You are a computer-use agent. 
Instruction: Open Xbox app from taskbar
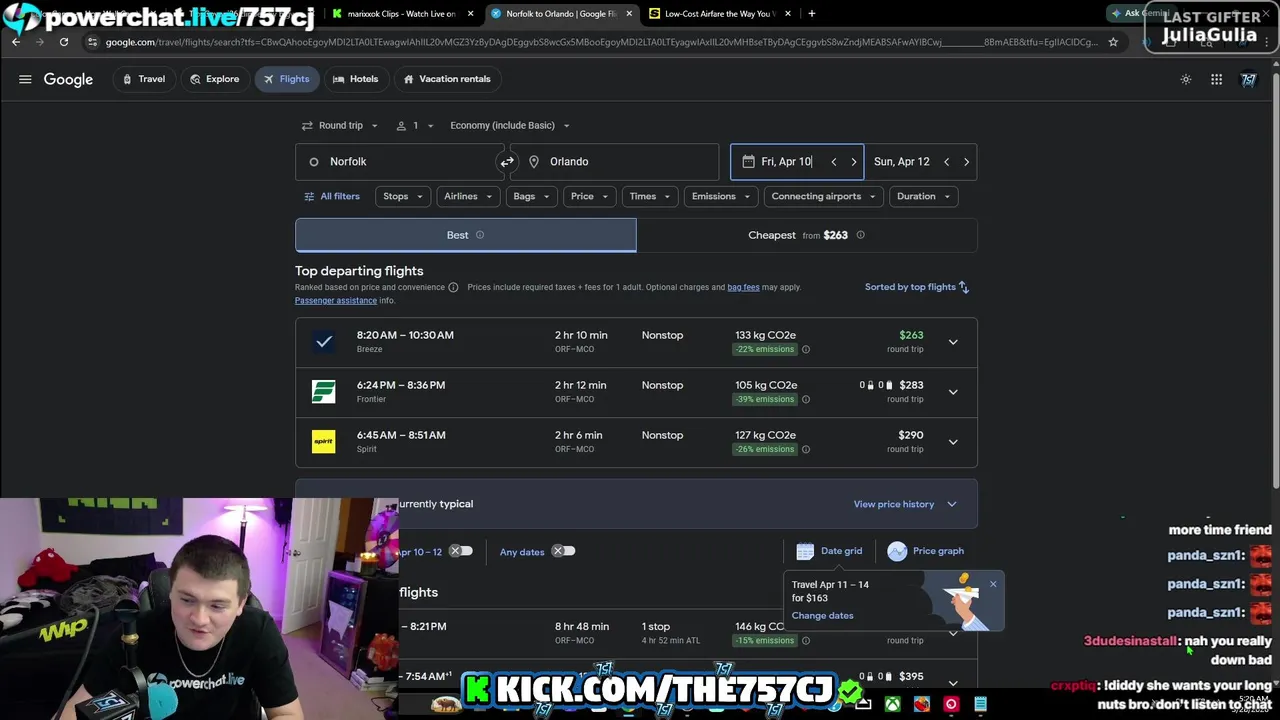891,704
